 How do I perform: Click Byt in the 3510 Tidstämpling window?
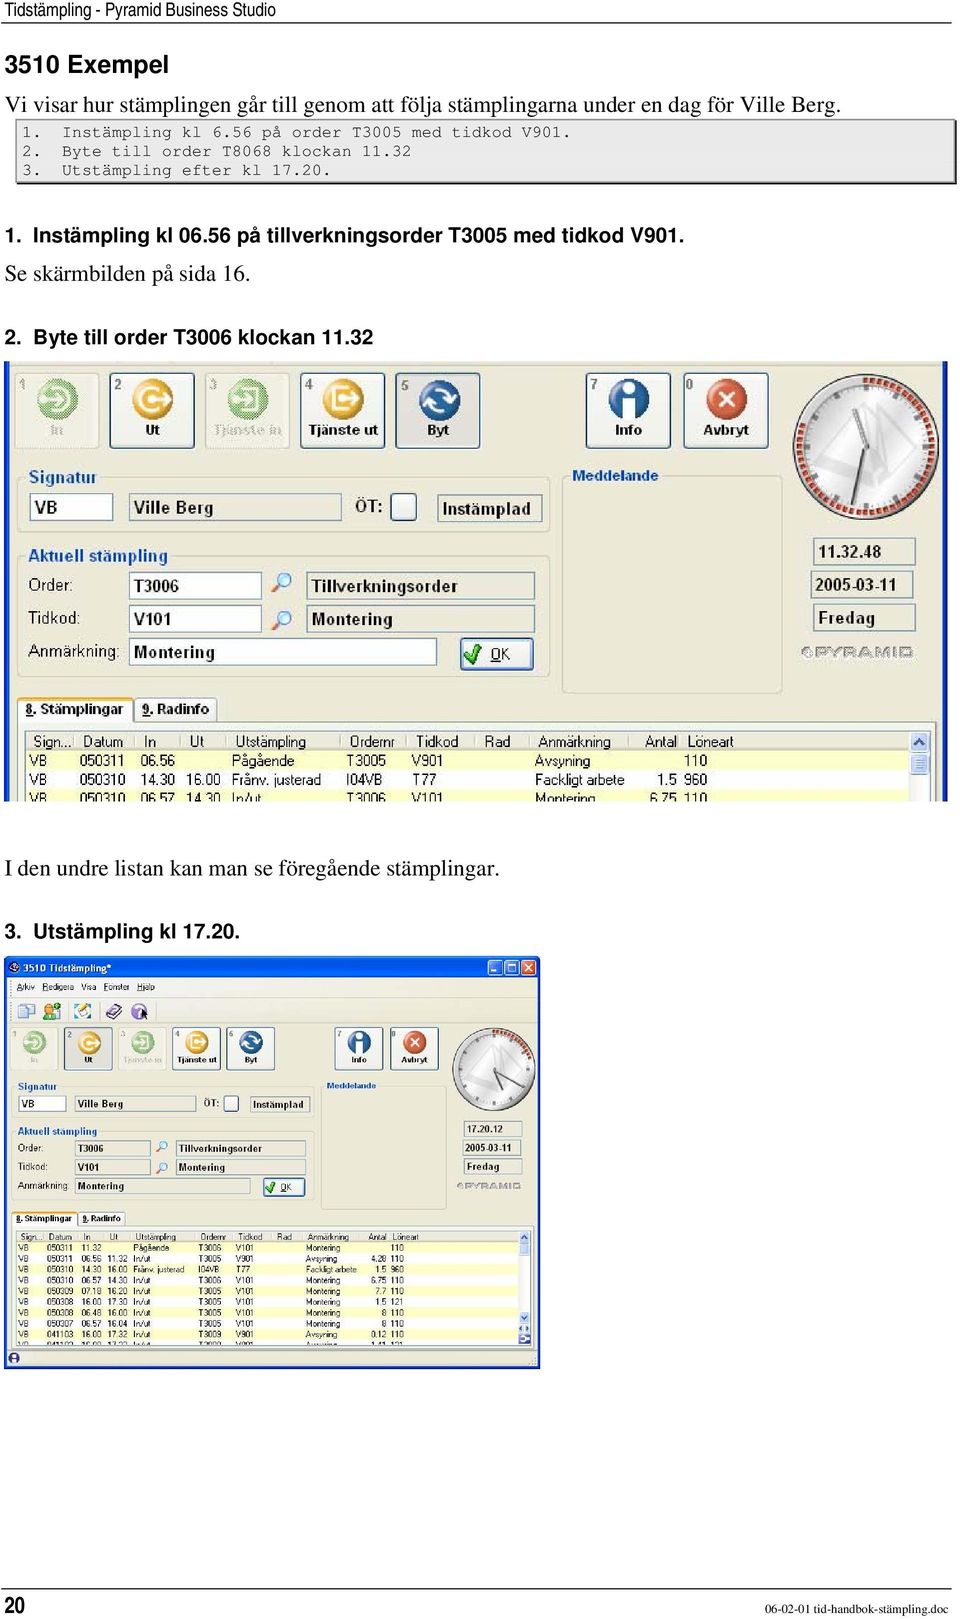click(x=251, y=1048)
